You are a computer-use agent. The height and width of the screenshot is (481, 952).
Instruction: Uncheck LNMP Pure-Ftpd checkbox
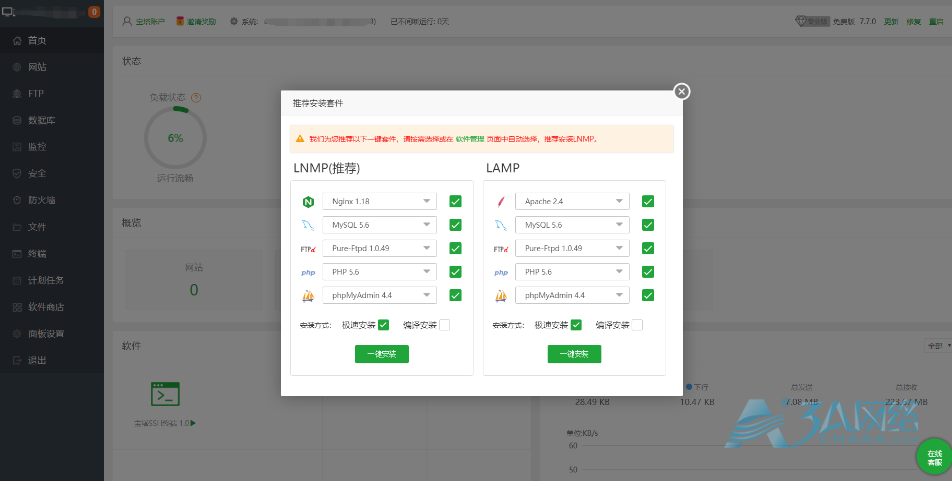455,248
